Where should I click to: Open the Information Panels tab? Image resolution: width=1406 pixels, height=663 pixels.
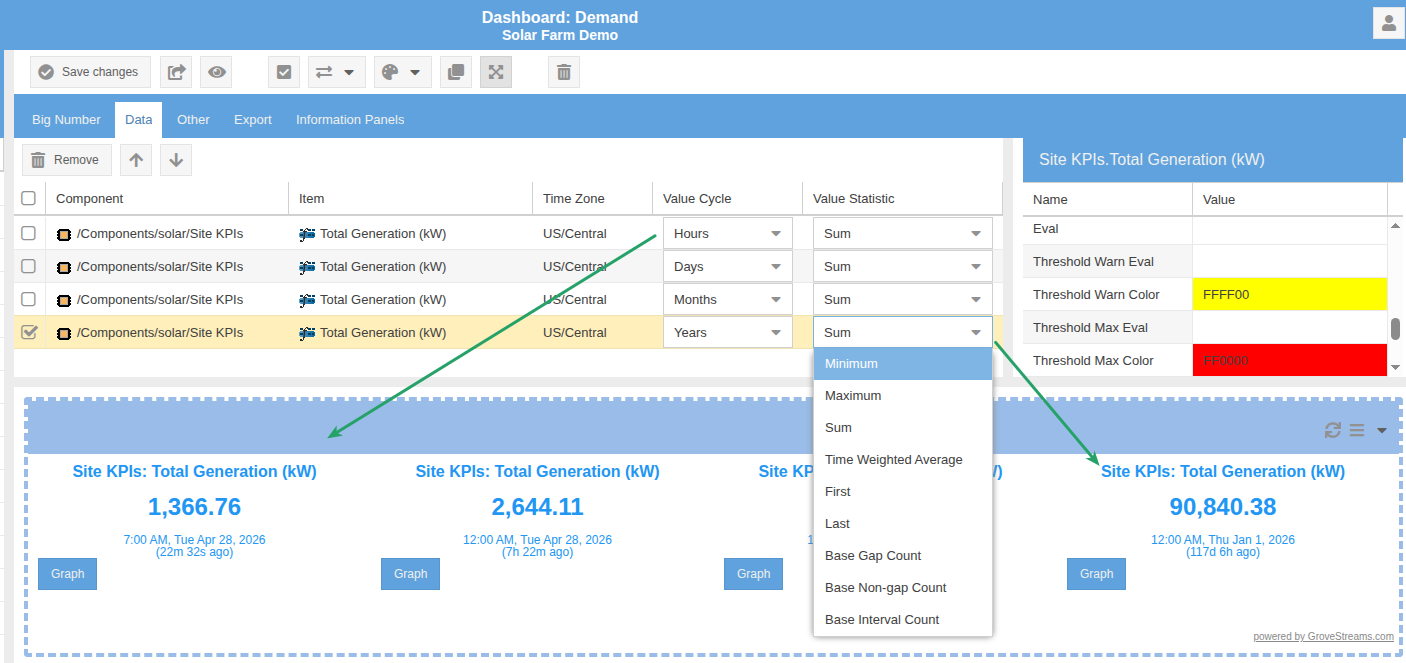point(350,120)
